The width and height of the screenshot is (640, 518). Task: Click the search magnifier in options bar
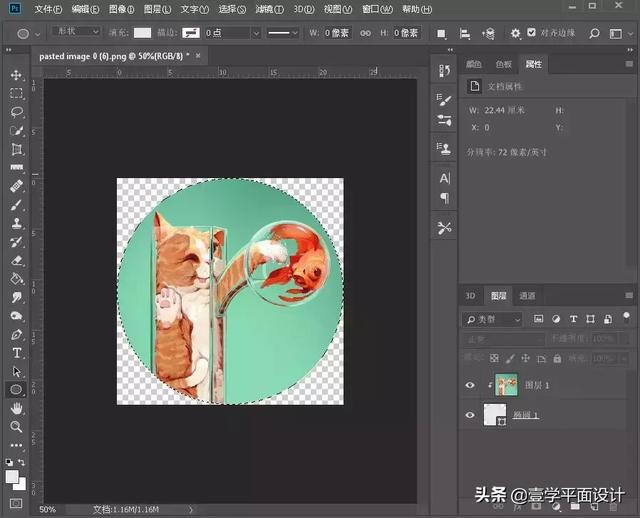(594, 33)
